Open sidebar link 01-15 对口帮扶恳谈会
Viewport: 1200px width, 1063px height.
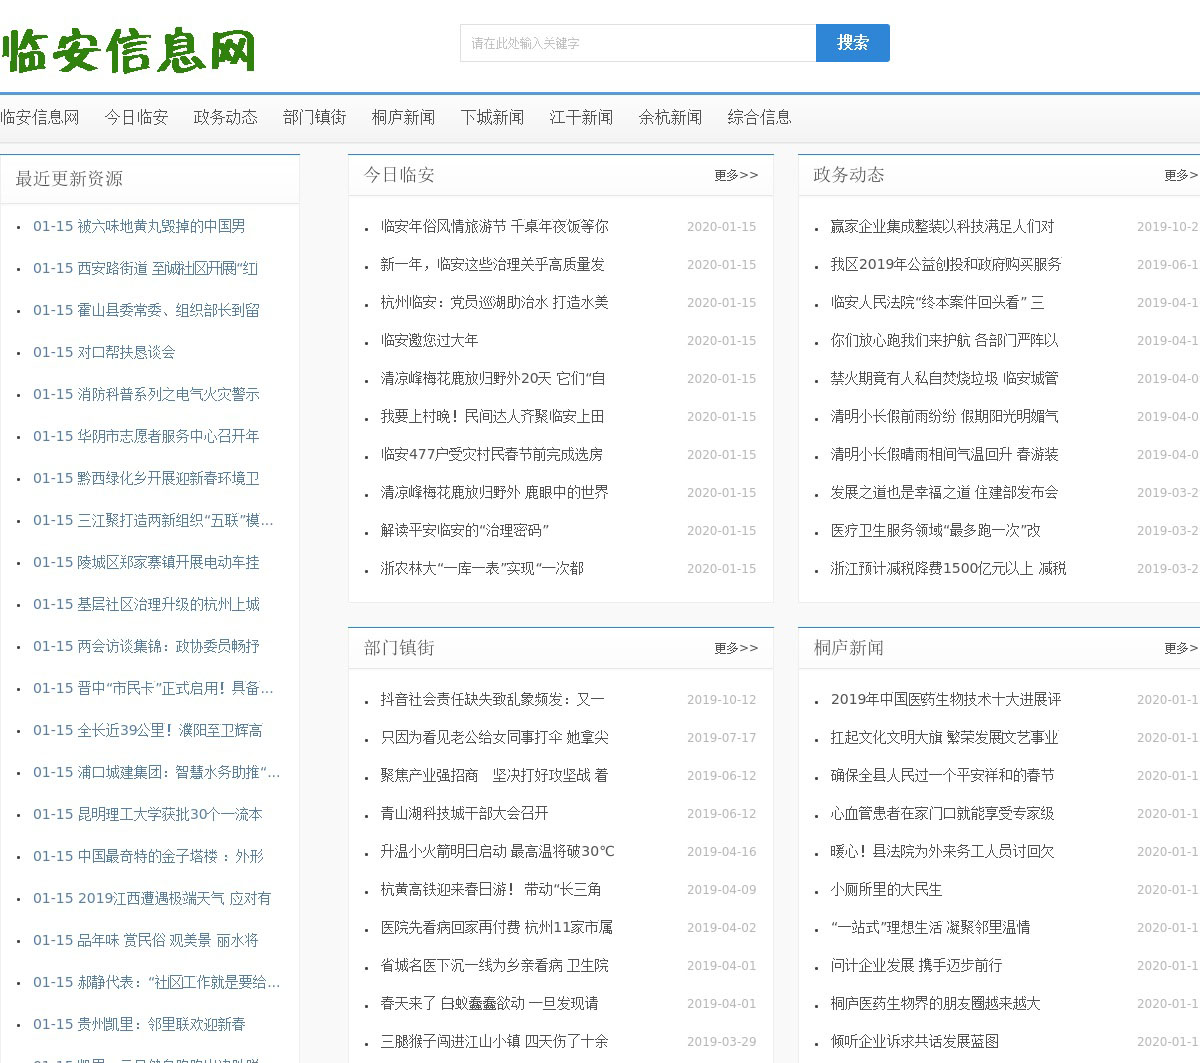click(x=104, y=352)
